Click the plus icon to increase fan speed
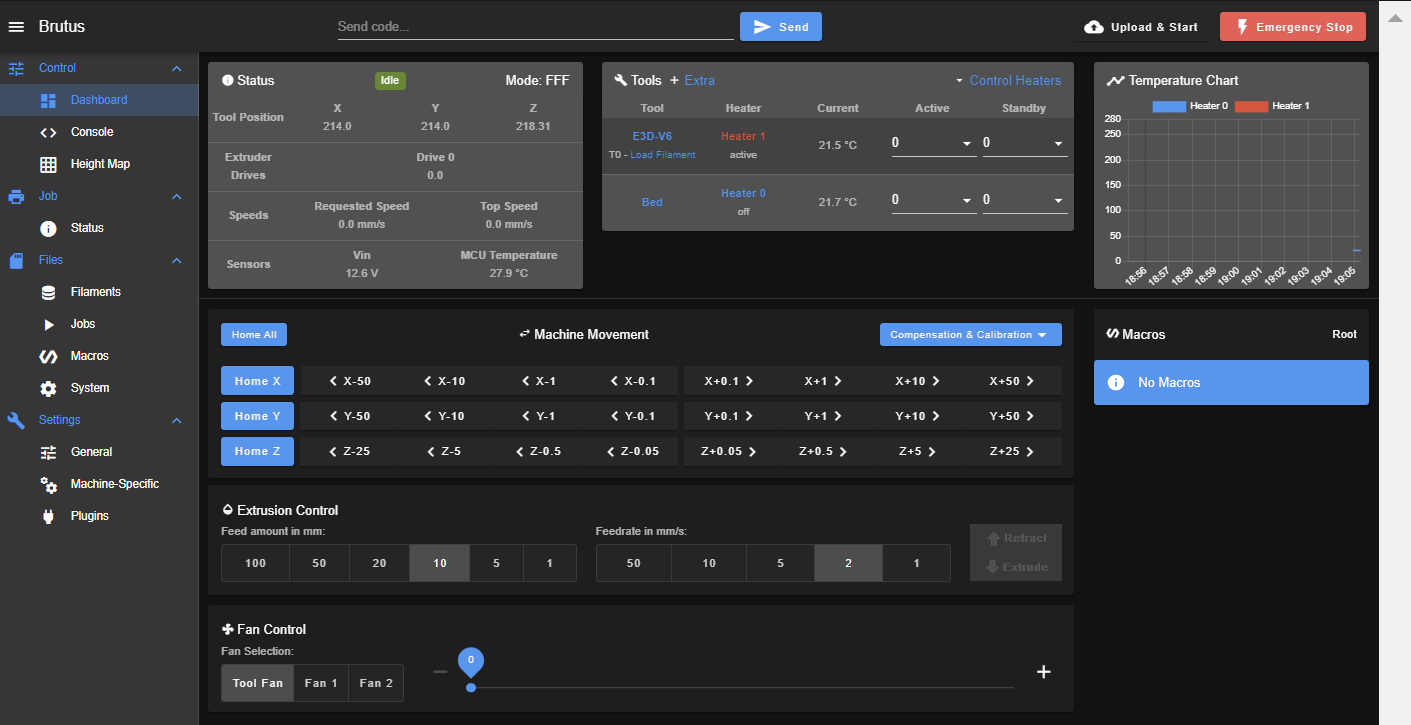Viewport: 1411px width, 725px height. point(1044,672)
